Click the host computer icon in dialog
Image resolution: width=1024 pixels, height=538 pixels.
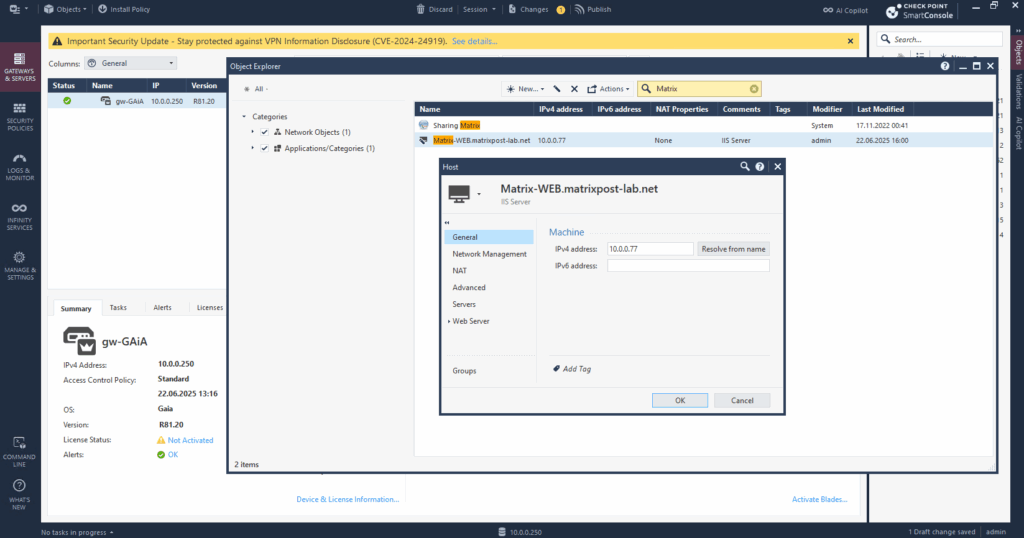[x=459, y=194]
